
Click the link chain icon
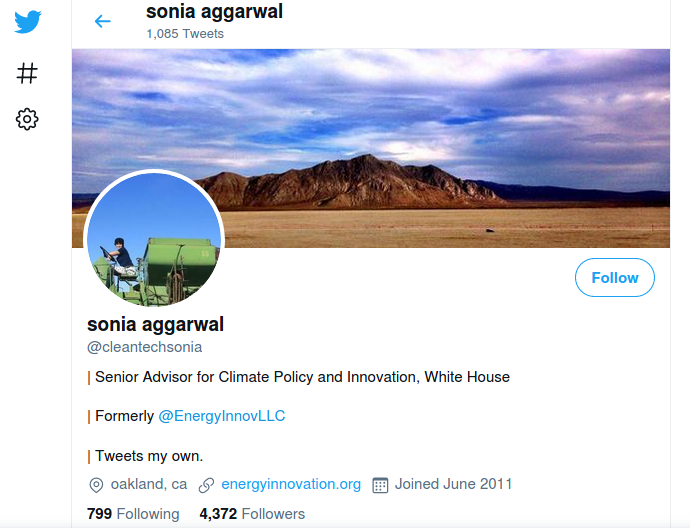tap(207, 485)
